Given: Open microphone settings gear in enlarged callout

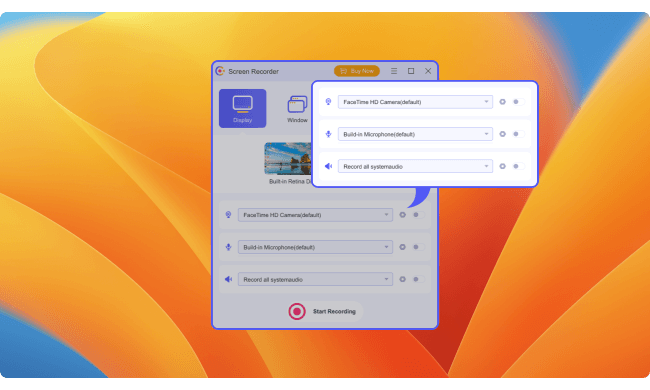Looking at the screenshot, I should click(502, 134).
